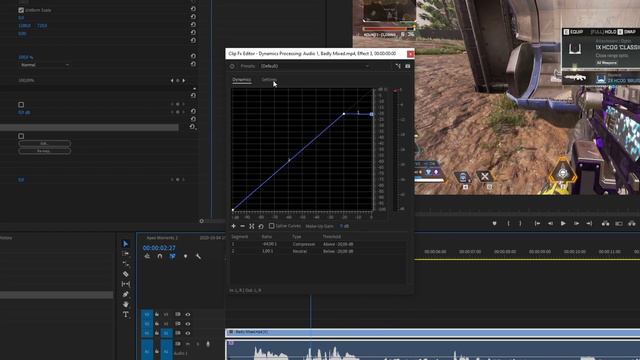The width and height of the screenshot is (640, 360).
Task: Select the Track Select Forward tool
Action: 126,254
